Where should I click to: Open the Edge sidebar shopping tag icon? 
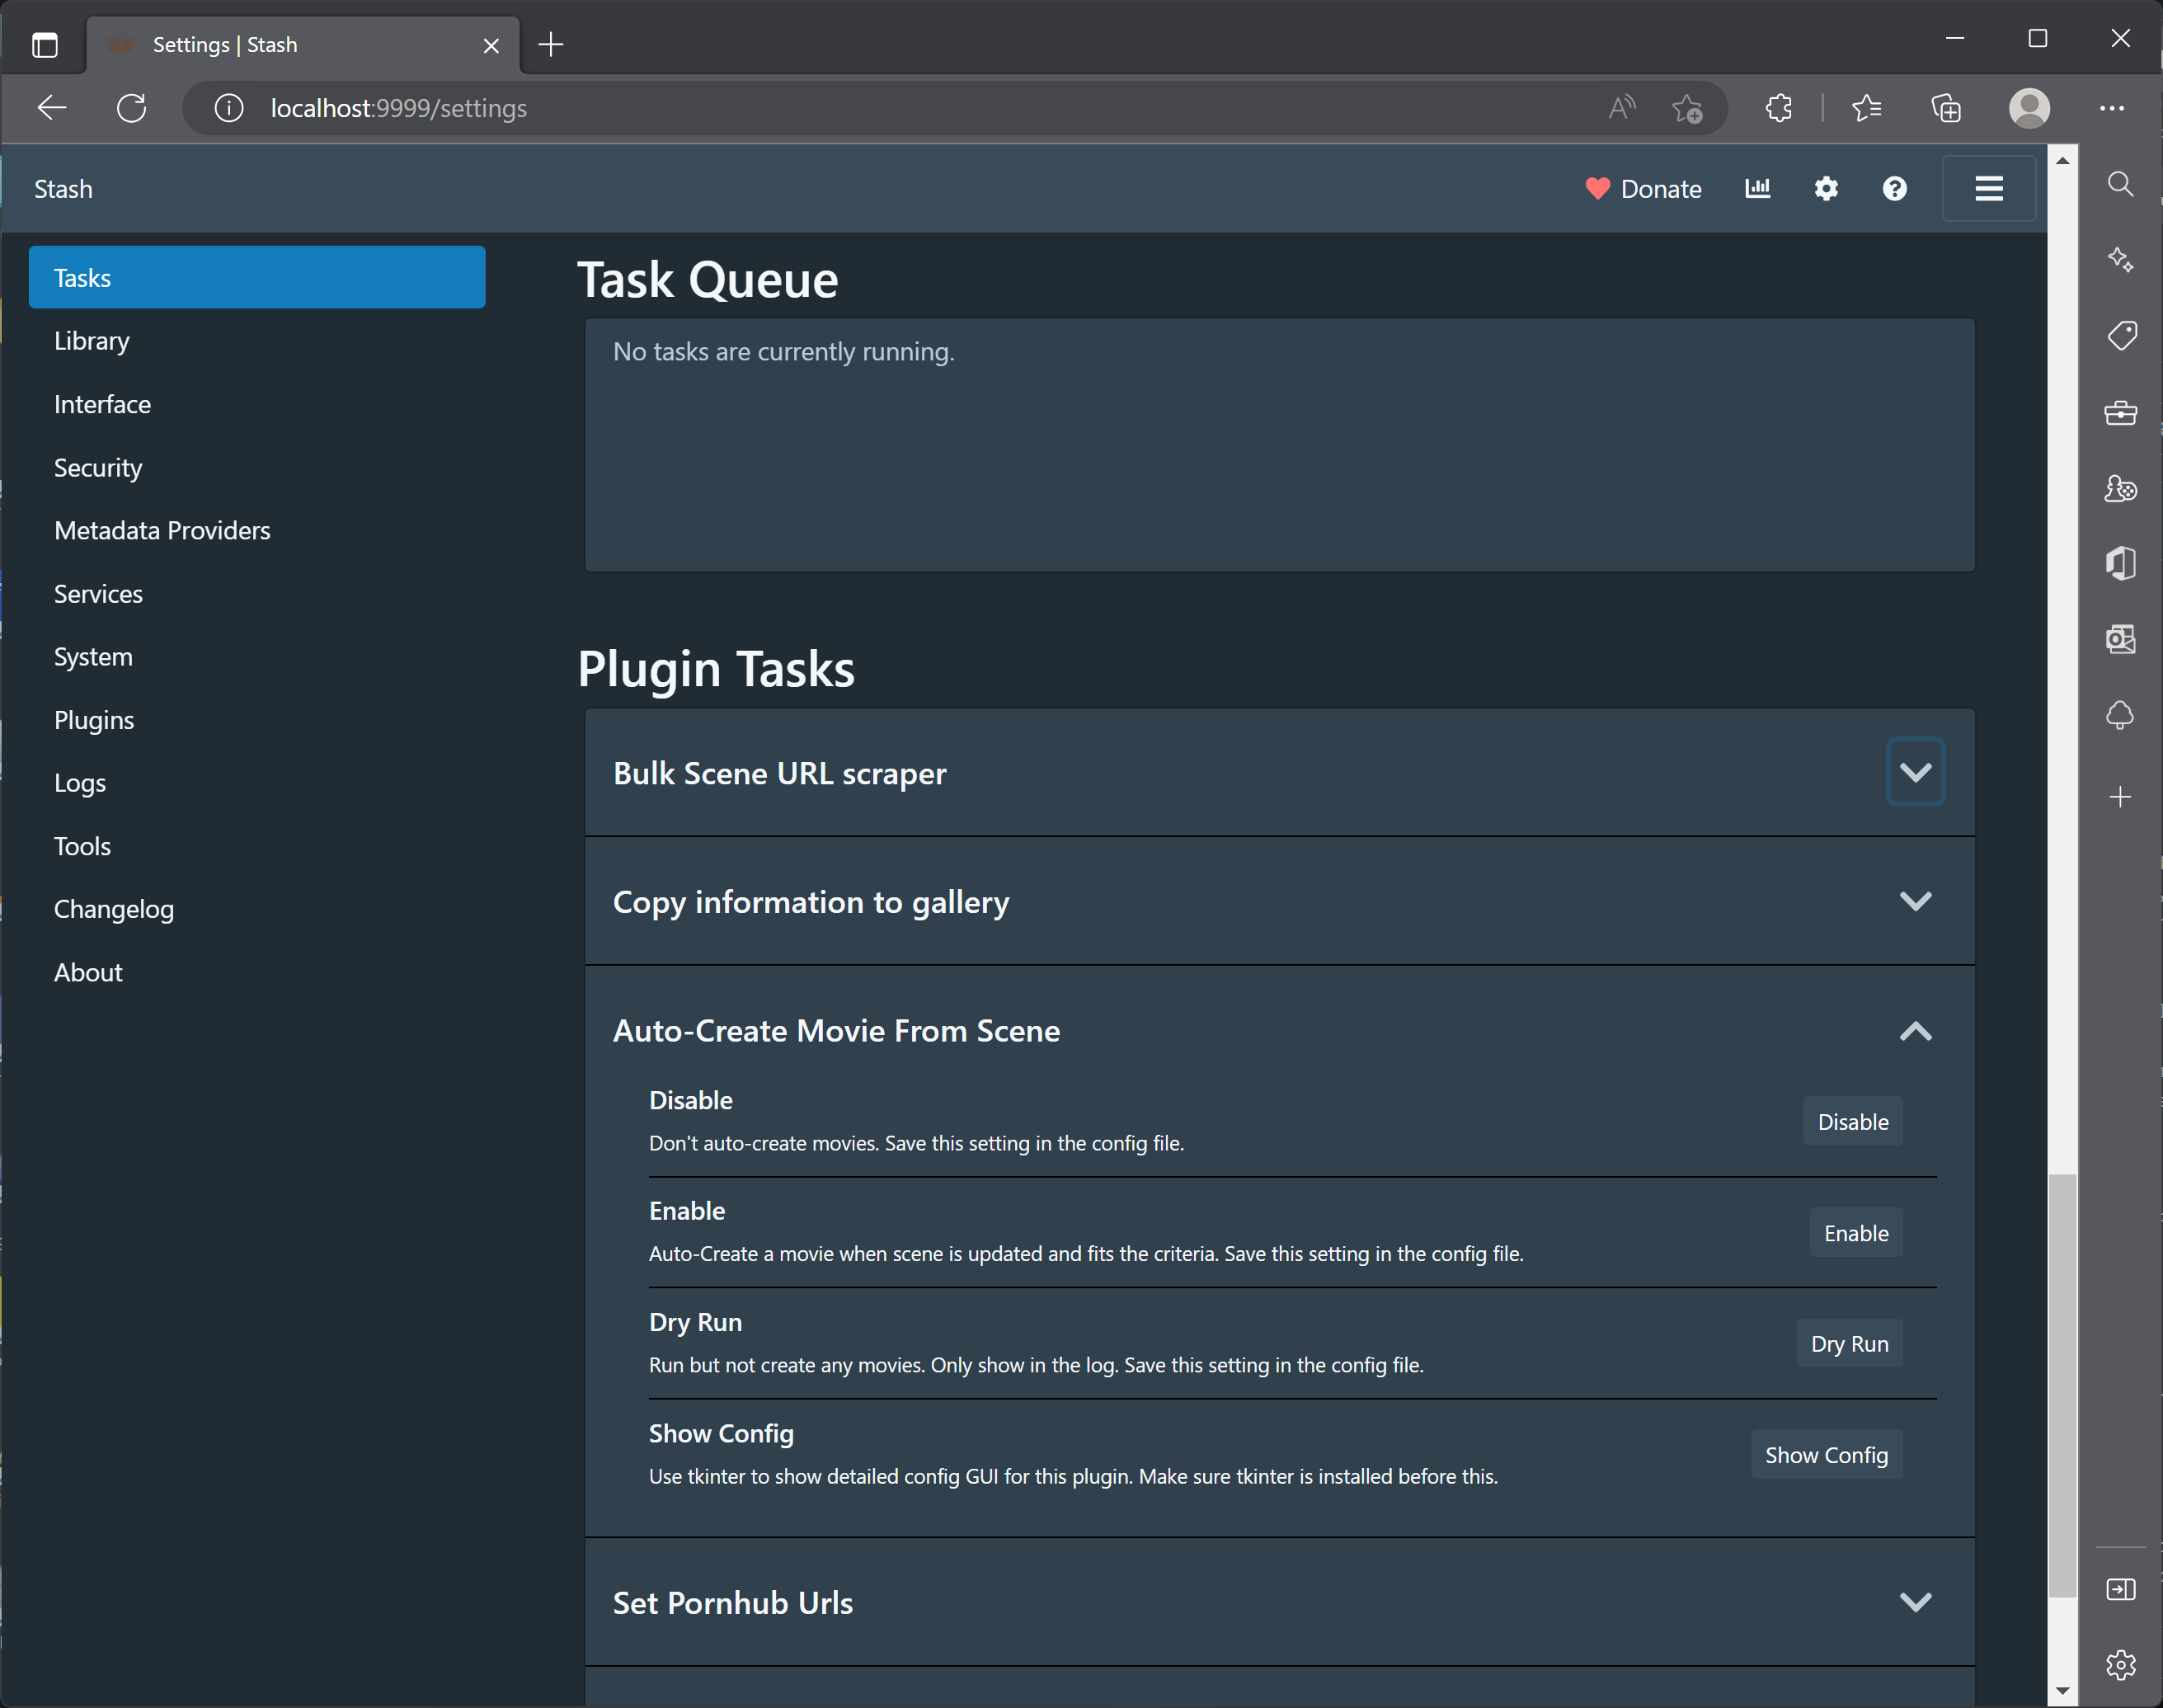tap(2120, 335)
